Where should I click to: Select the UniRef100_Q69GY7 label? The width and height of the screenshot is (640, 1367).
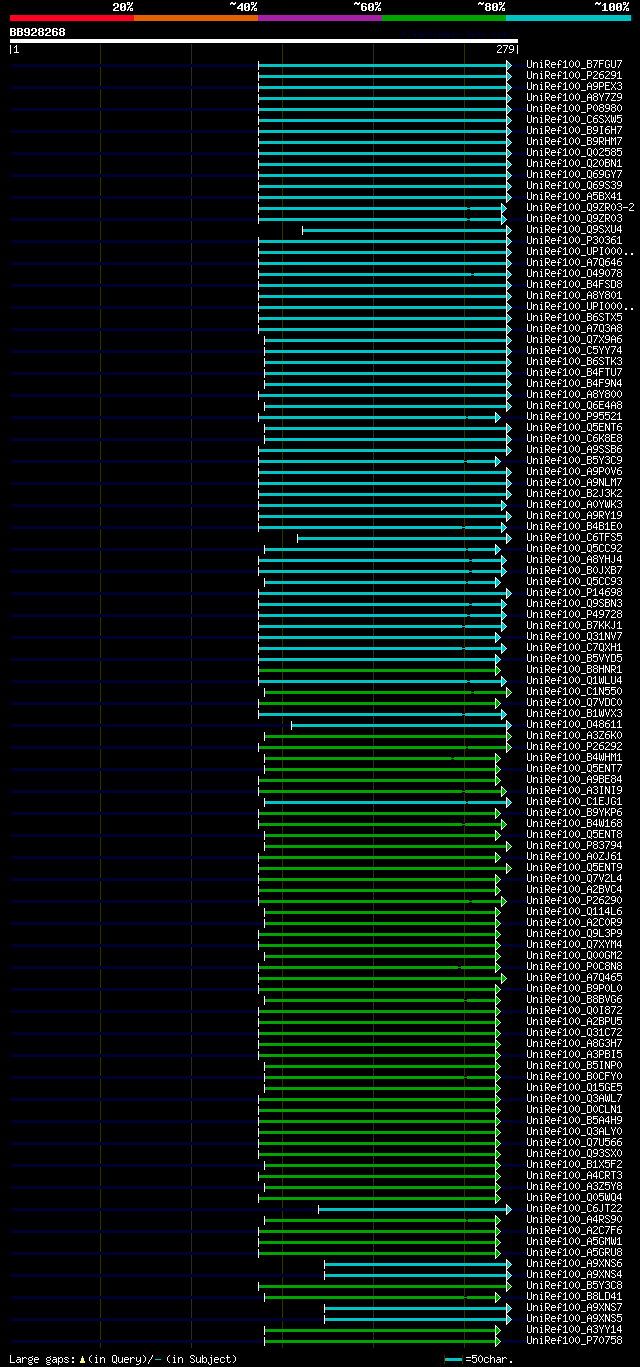point(574,174)
